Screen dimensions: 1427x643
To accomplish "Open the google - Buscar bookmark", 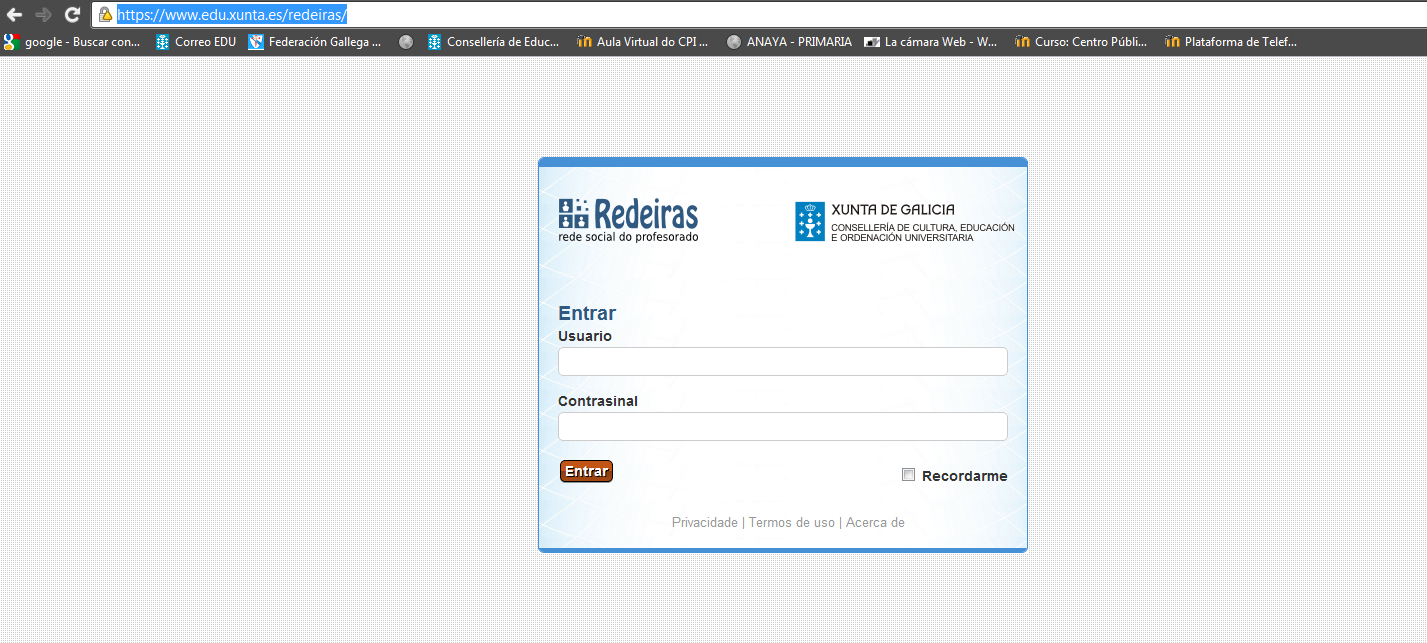I will click(72, 42).
